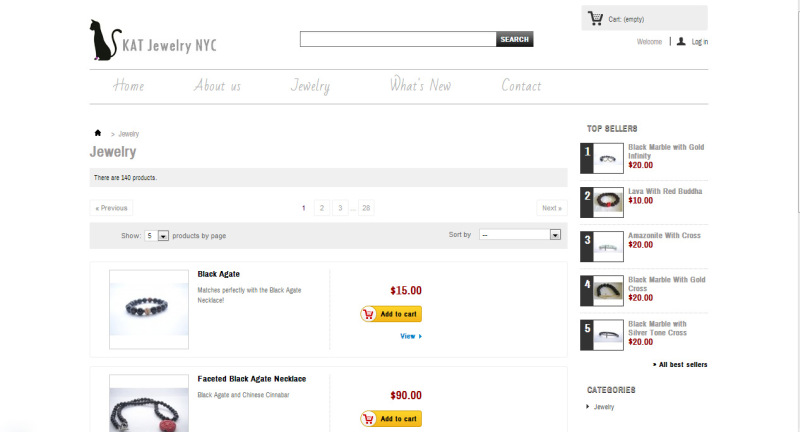The image size is (800, 432).
Task: Click inside the search text field
Action: click(x=398, y=39)
